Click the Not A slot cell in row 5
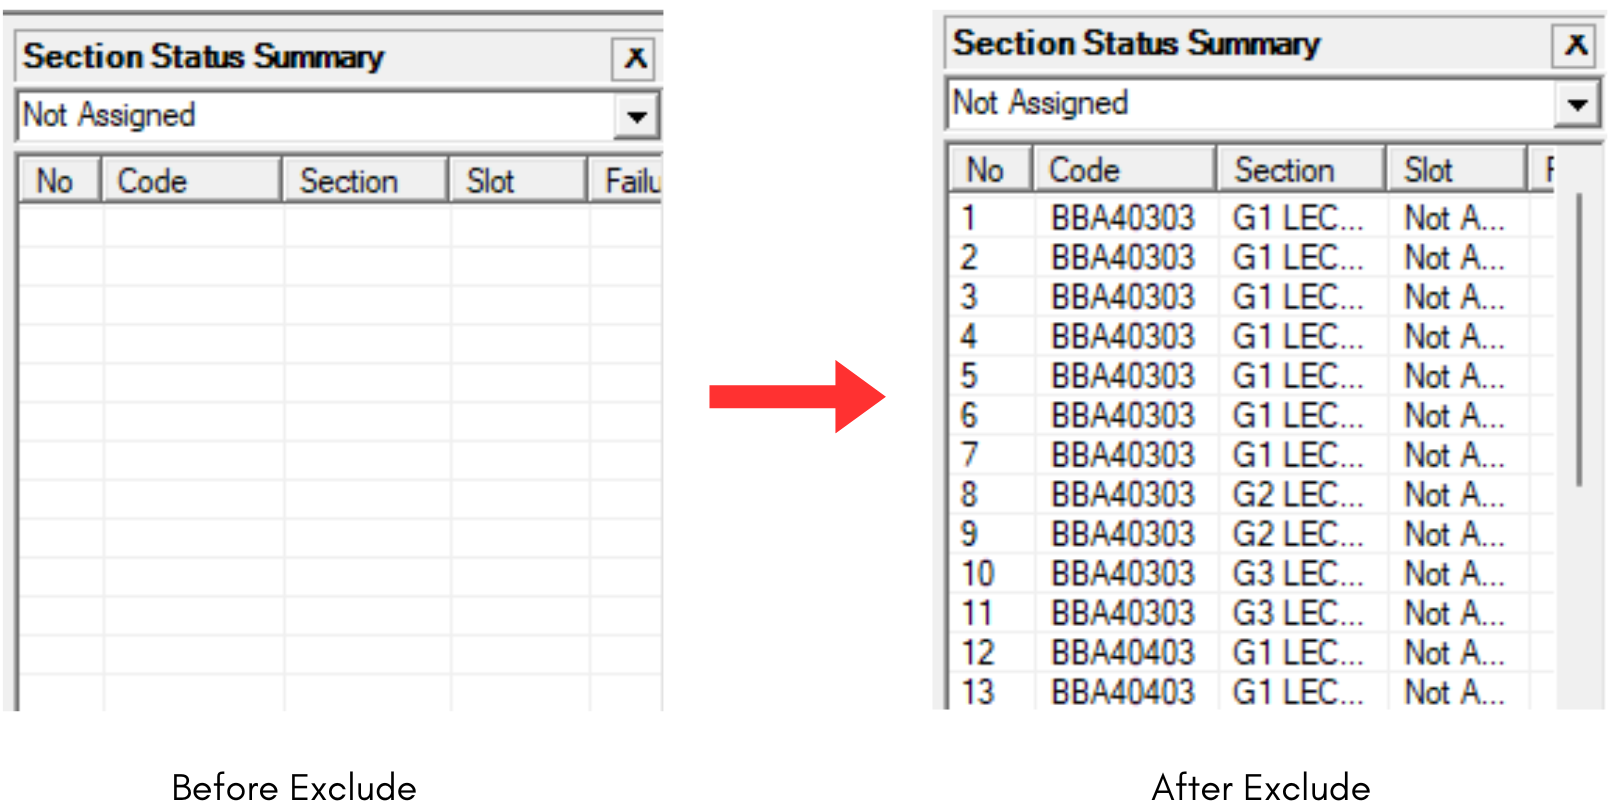The image size is (1613, 808). coord(1452,376)
